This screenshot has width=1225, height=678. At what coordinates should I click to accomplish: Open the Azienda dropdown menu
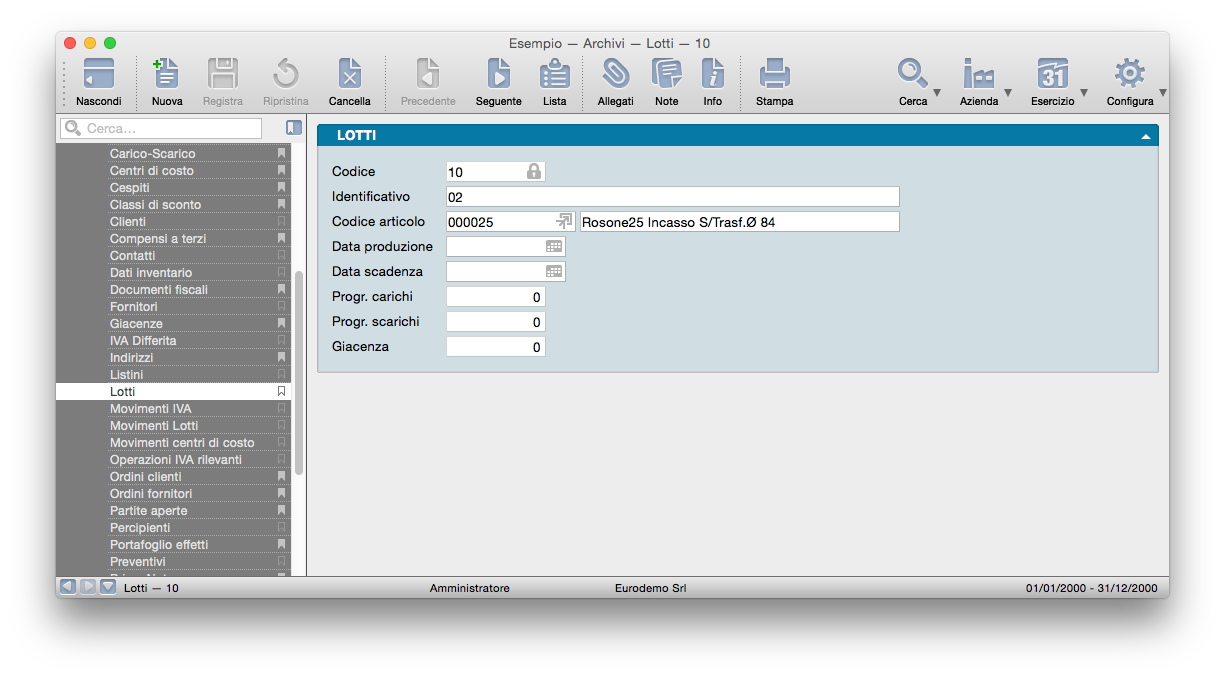[x=1007, y=95]
